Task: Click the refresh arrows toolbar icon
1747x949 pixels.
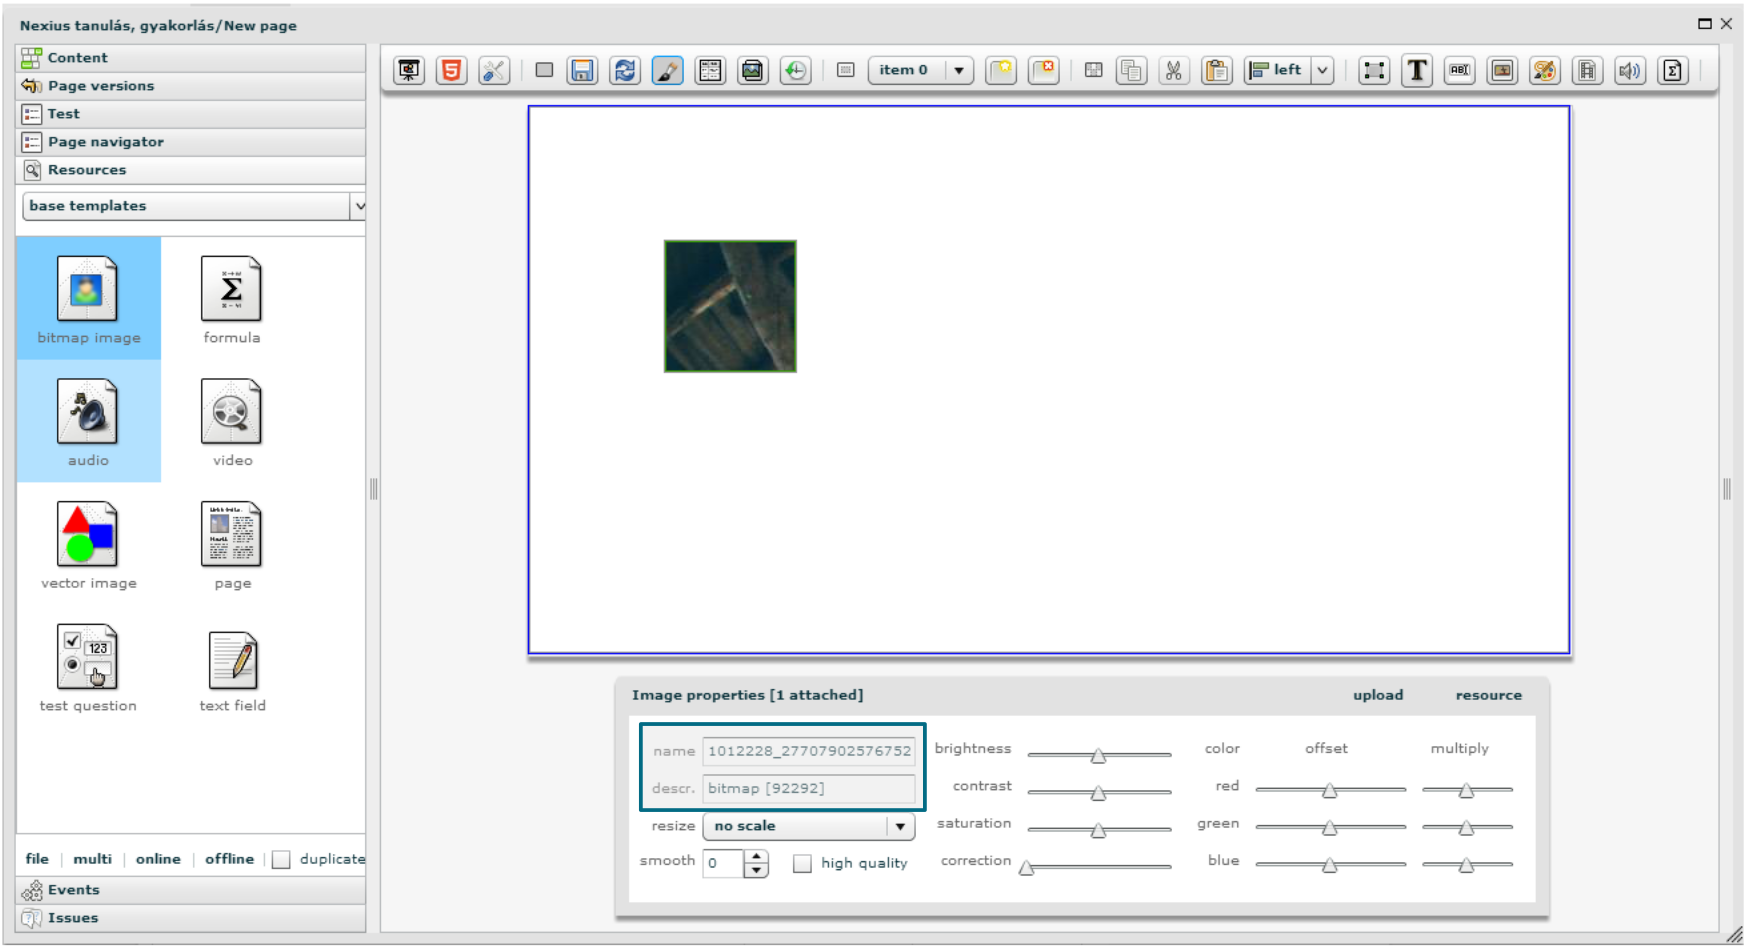Action: [x=625, y=70]
